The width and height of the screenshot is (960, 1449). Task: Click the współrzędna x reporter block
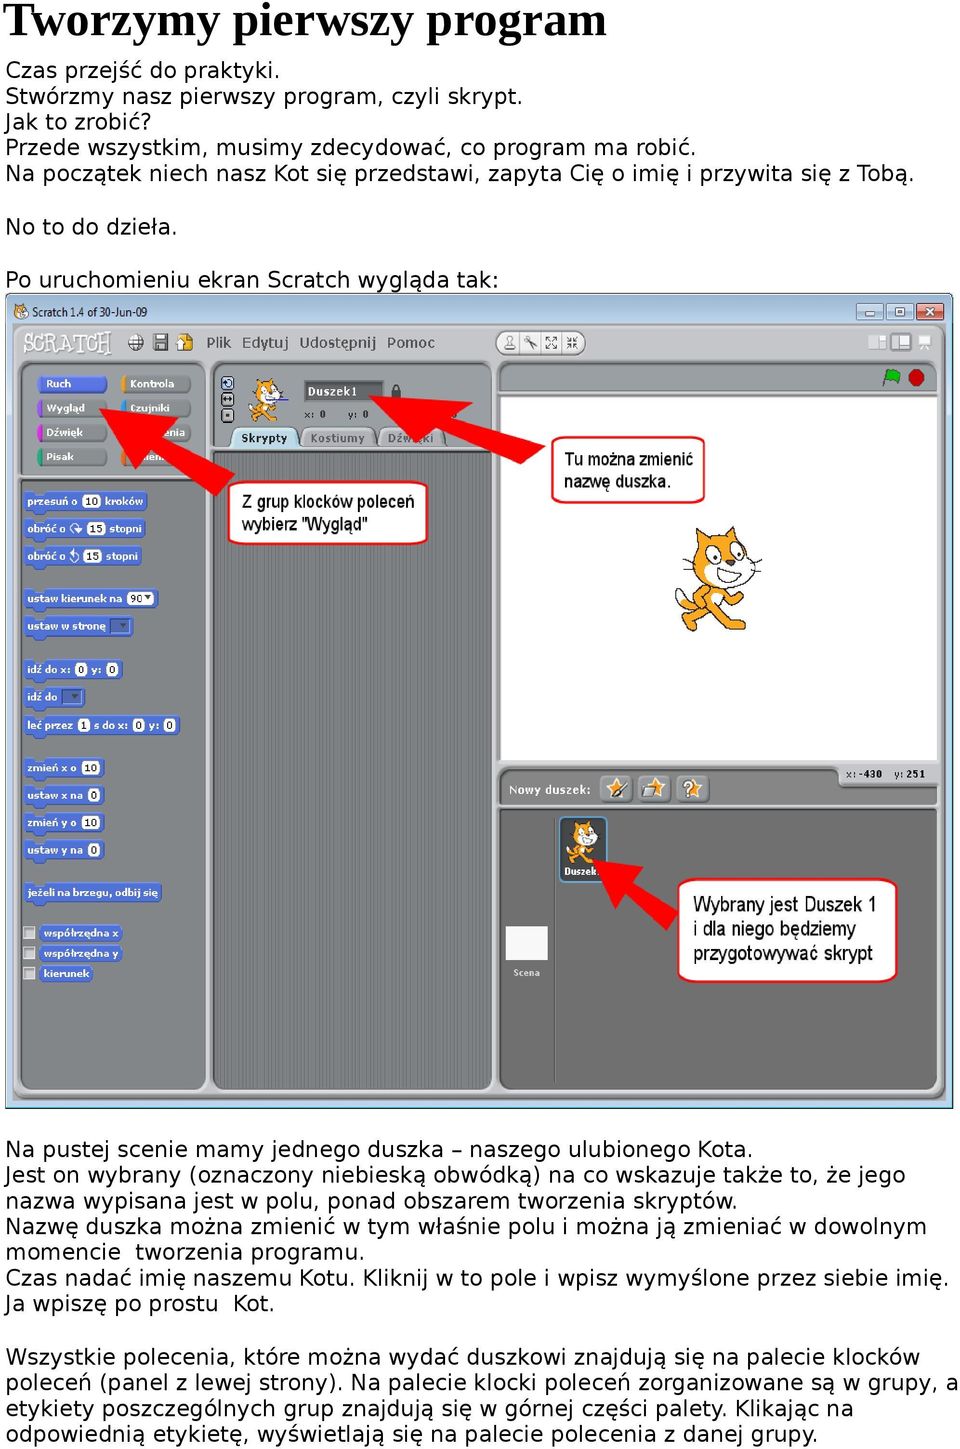[x=81, y=933]
